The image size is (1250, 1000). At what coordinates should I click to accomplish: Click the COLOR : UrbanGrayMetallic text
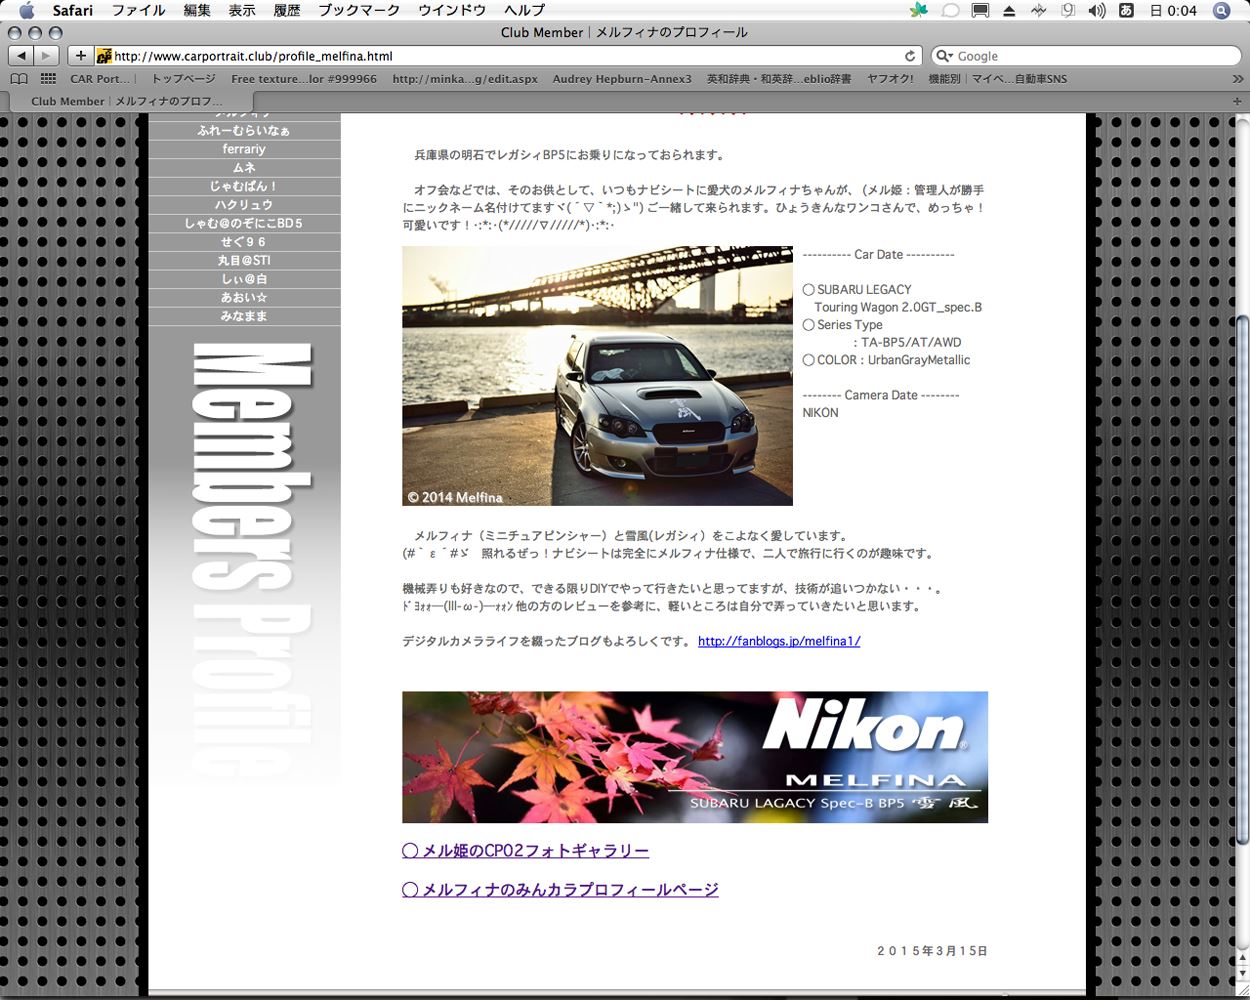(x=886, y=360)
